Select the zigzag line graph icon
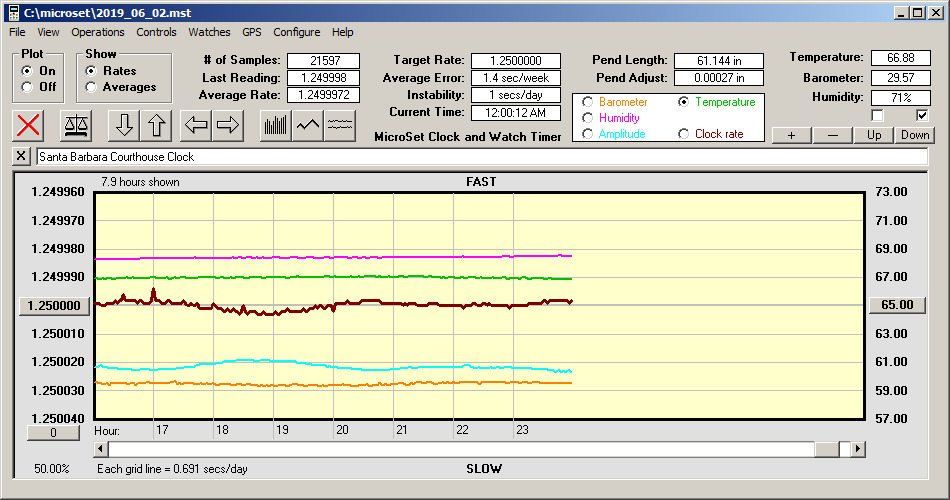 pyautogui.click(x=308, y=125)
